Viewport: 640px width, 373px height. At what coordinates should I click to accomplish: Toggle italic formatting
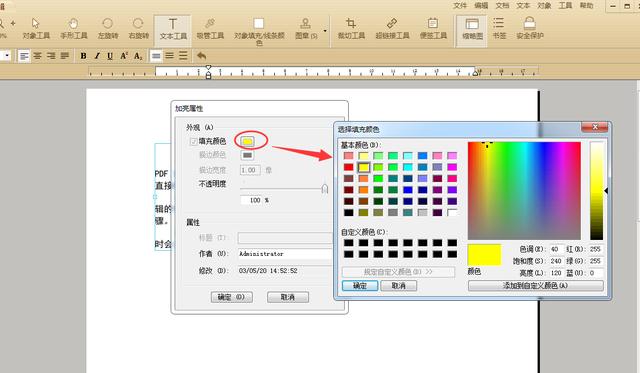pyautogui.click(x=97, y=56)
